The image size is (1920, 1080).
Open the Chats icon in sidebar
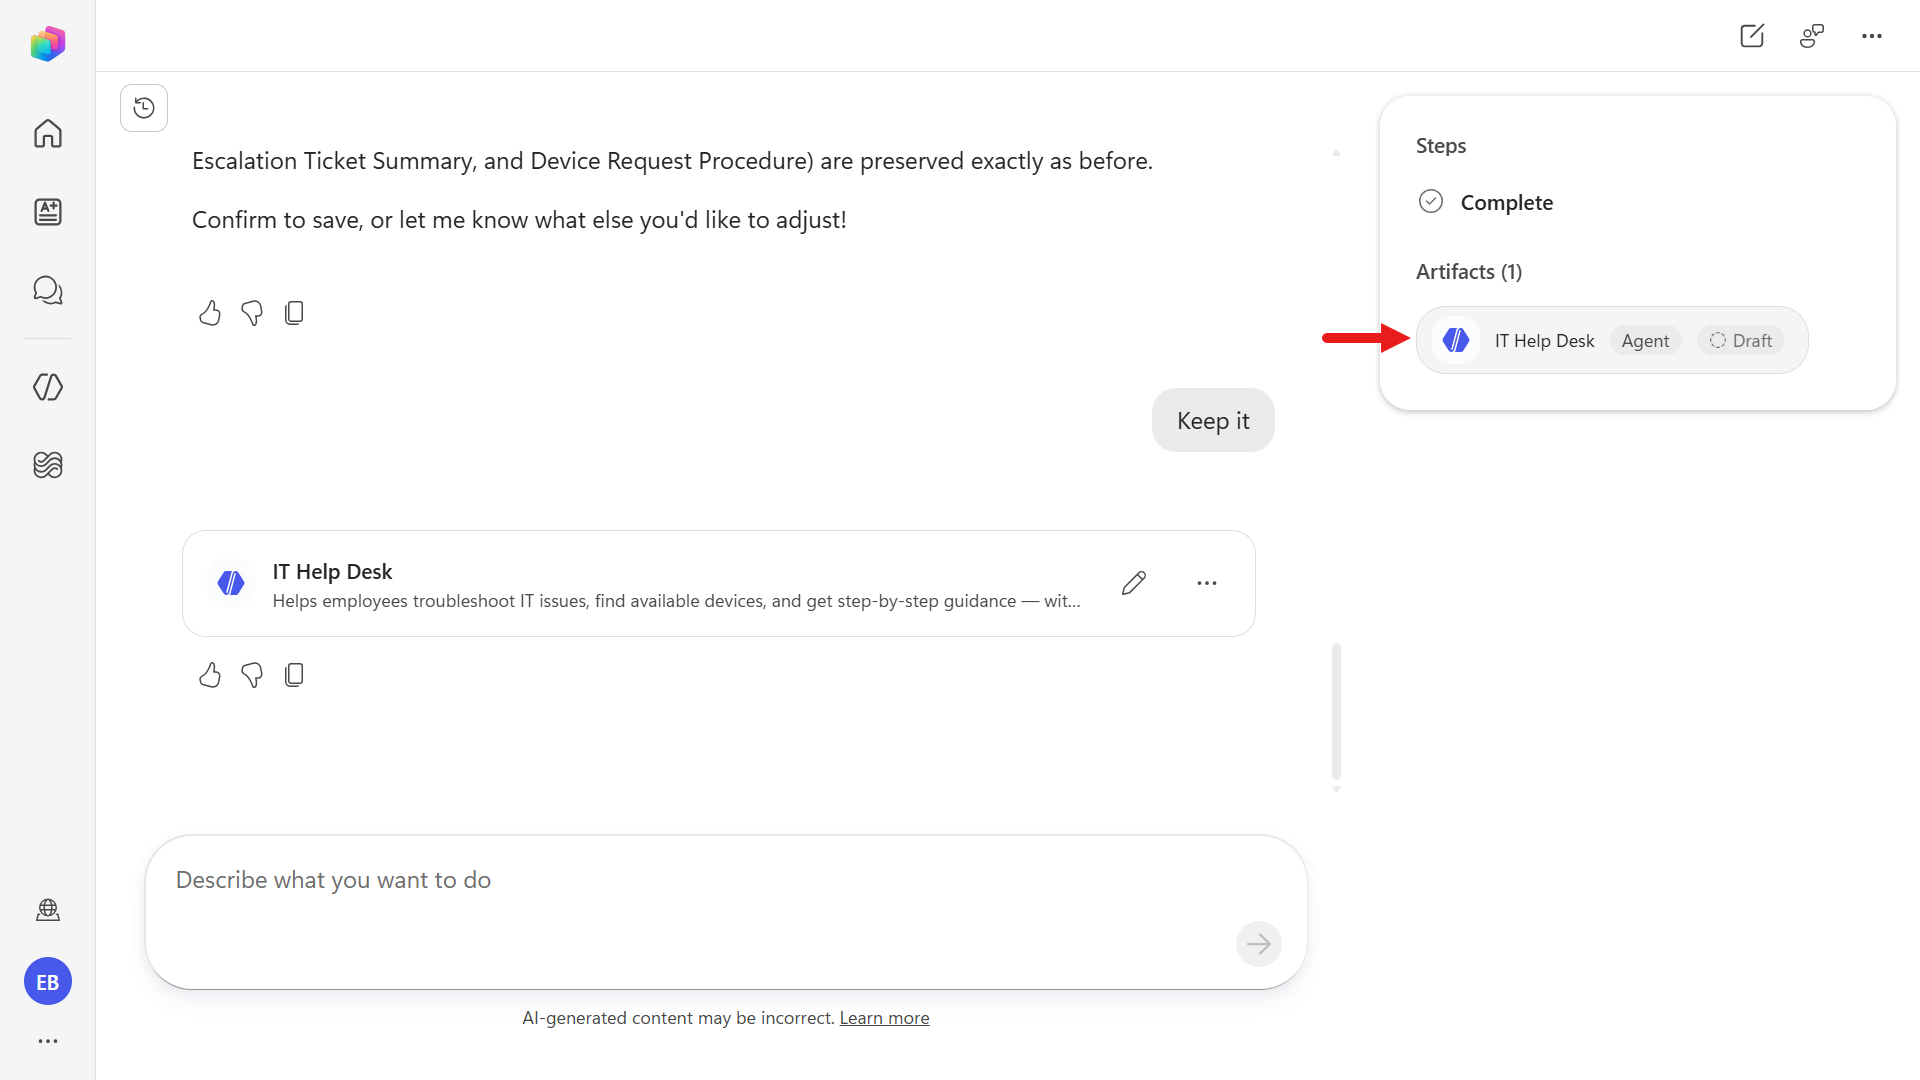click(47, 290)
